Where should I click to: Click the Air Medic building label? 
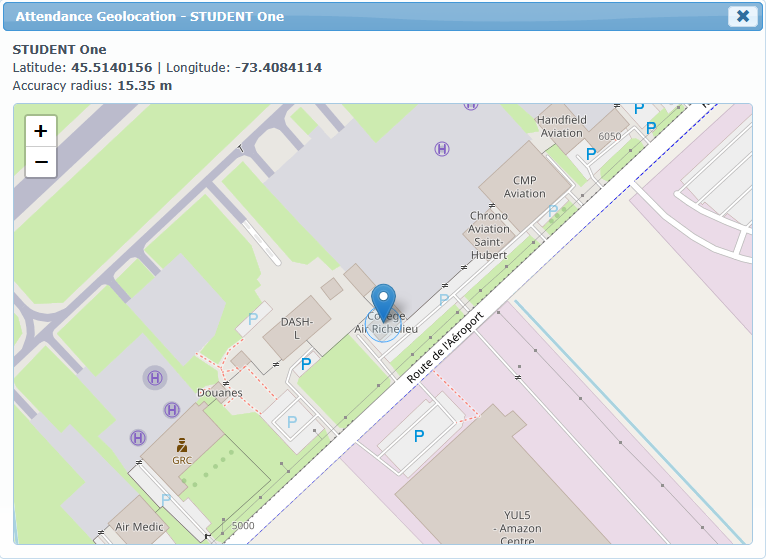click(138, 527)
